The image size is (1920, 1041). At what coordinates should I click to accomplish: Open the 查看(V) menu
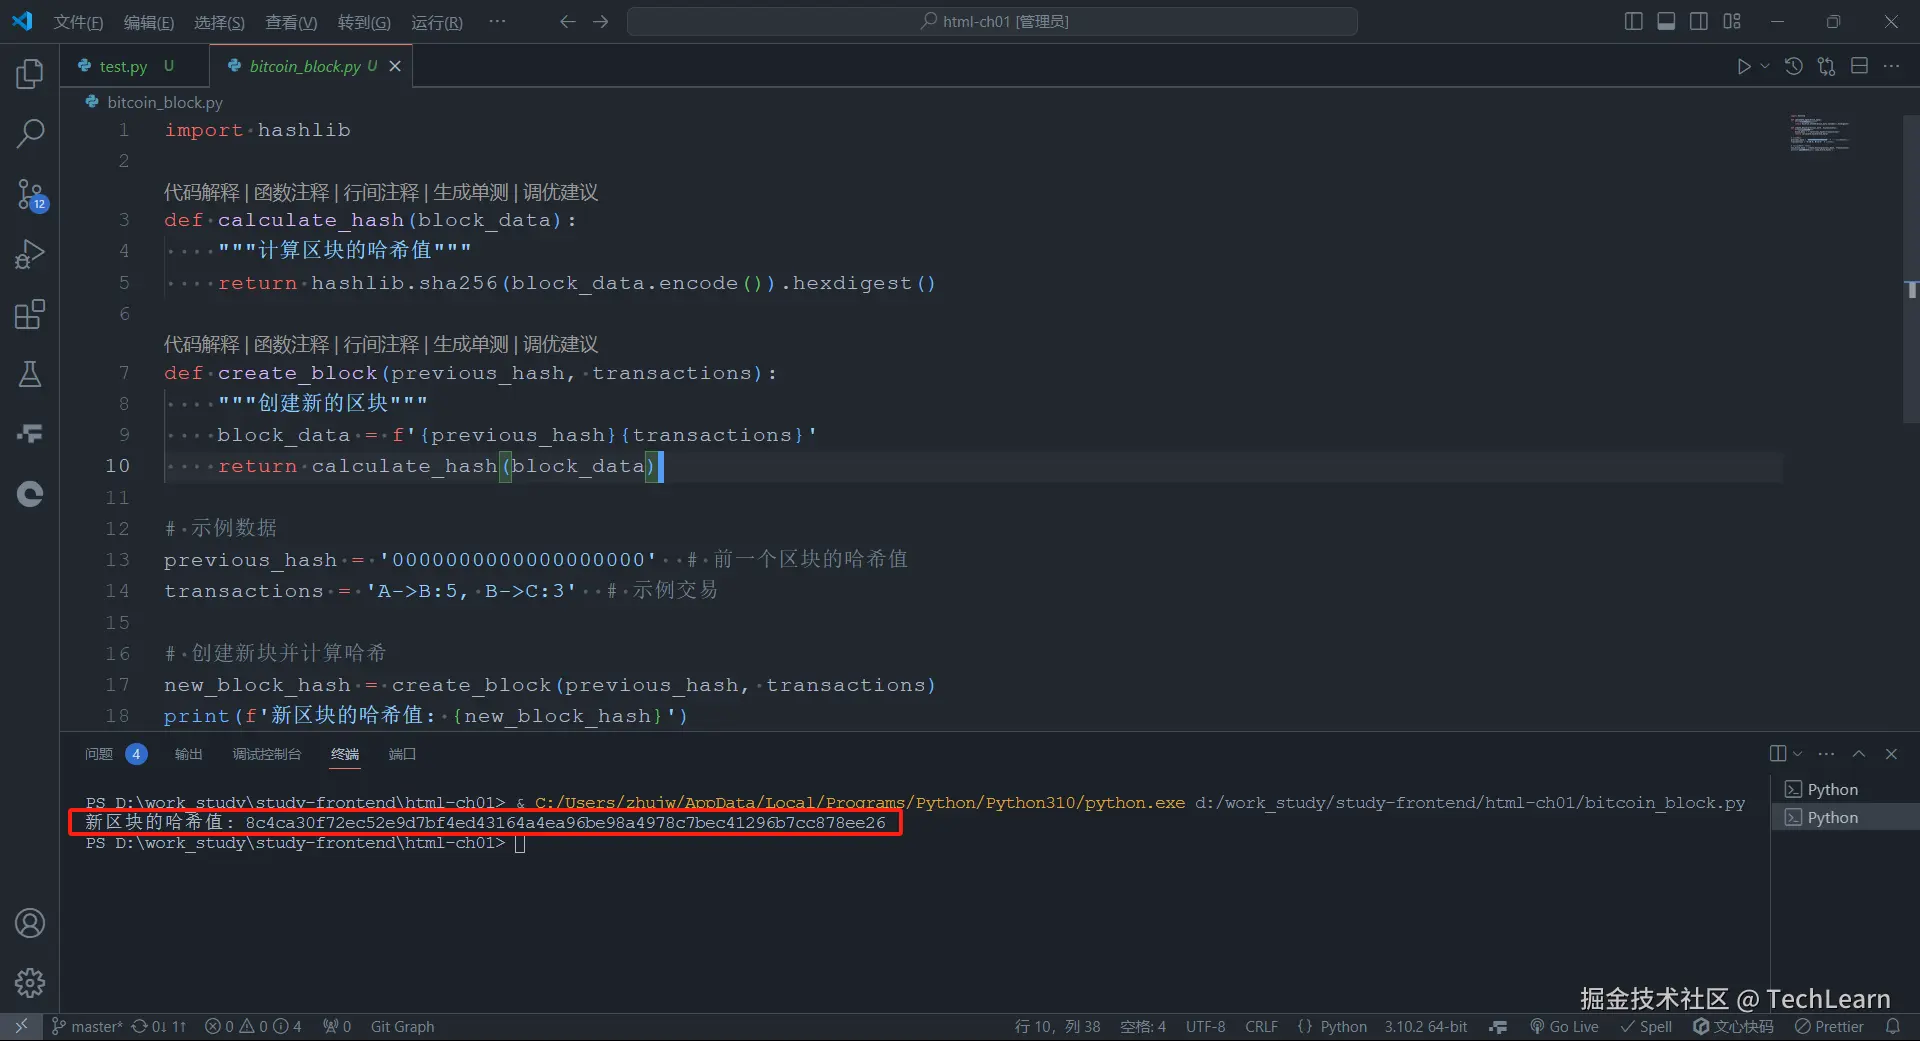pos(291,22)
